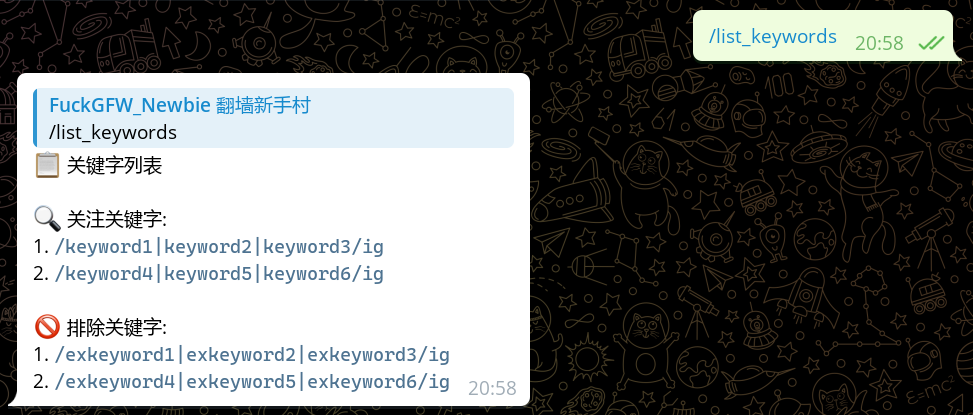Select the green outgoing message bubble

(822, 35)
